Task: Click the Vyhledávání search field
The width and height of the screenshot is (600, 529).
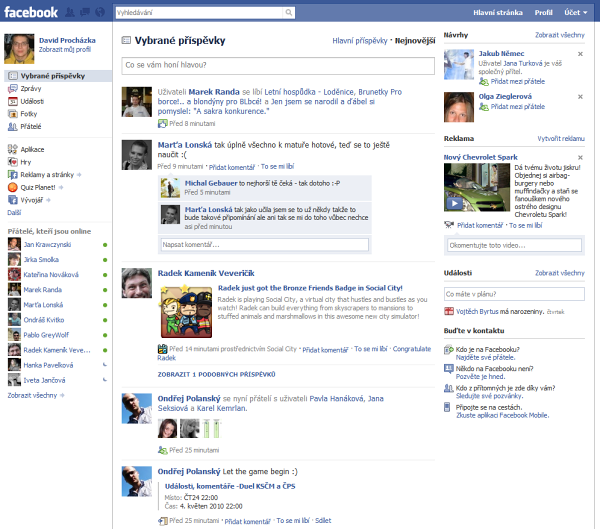Action: coord(199,13)
